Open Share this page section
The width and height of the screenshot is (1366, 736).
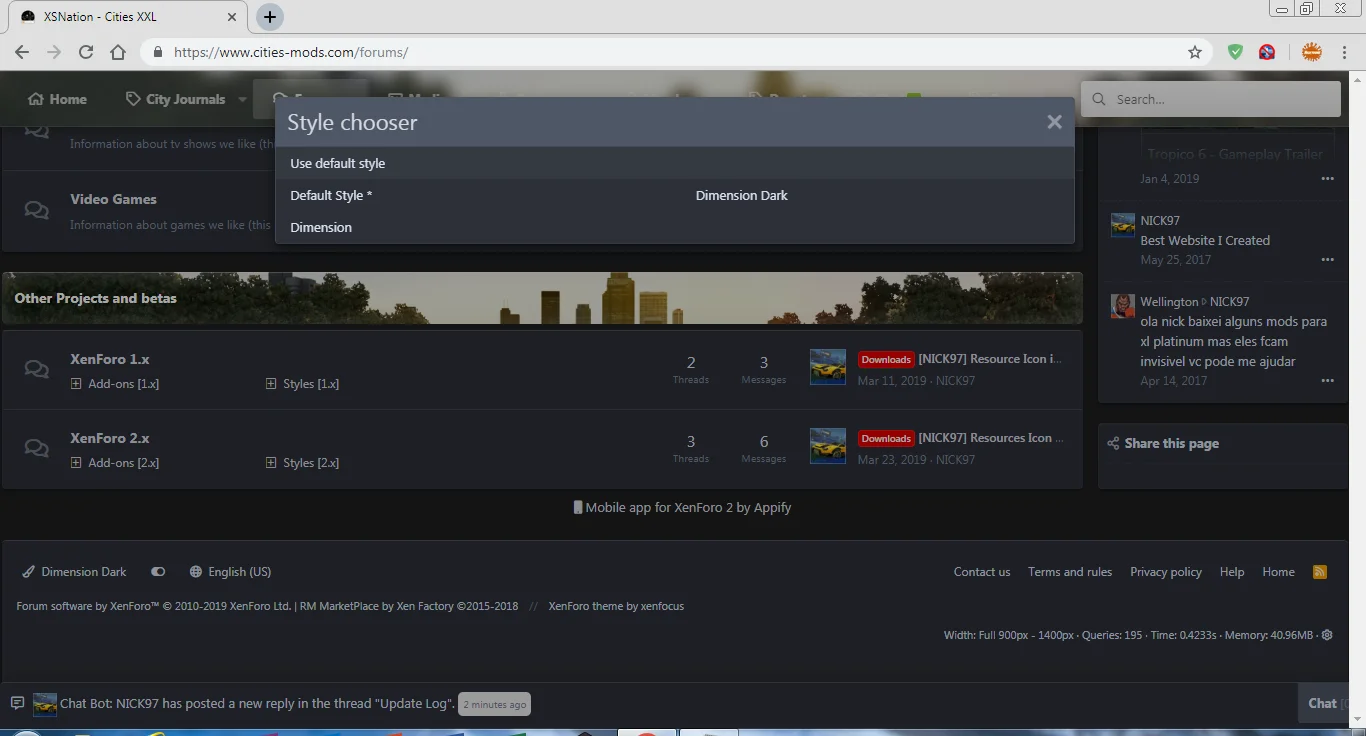(1171, 443)
